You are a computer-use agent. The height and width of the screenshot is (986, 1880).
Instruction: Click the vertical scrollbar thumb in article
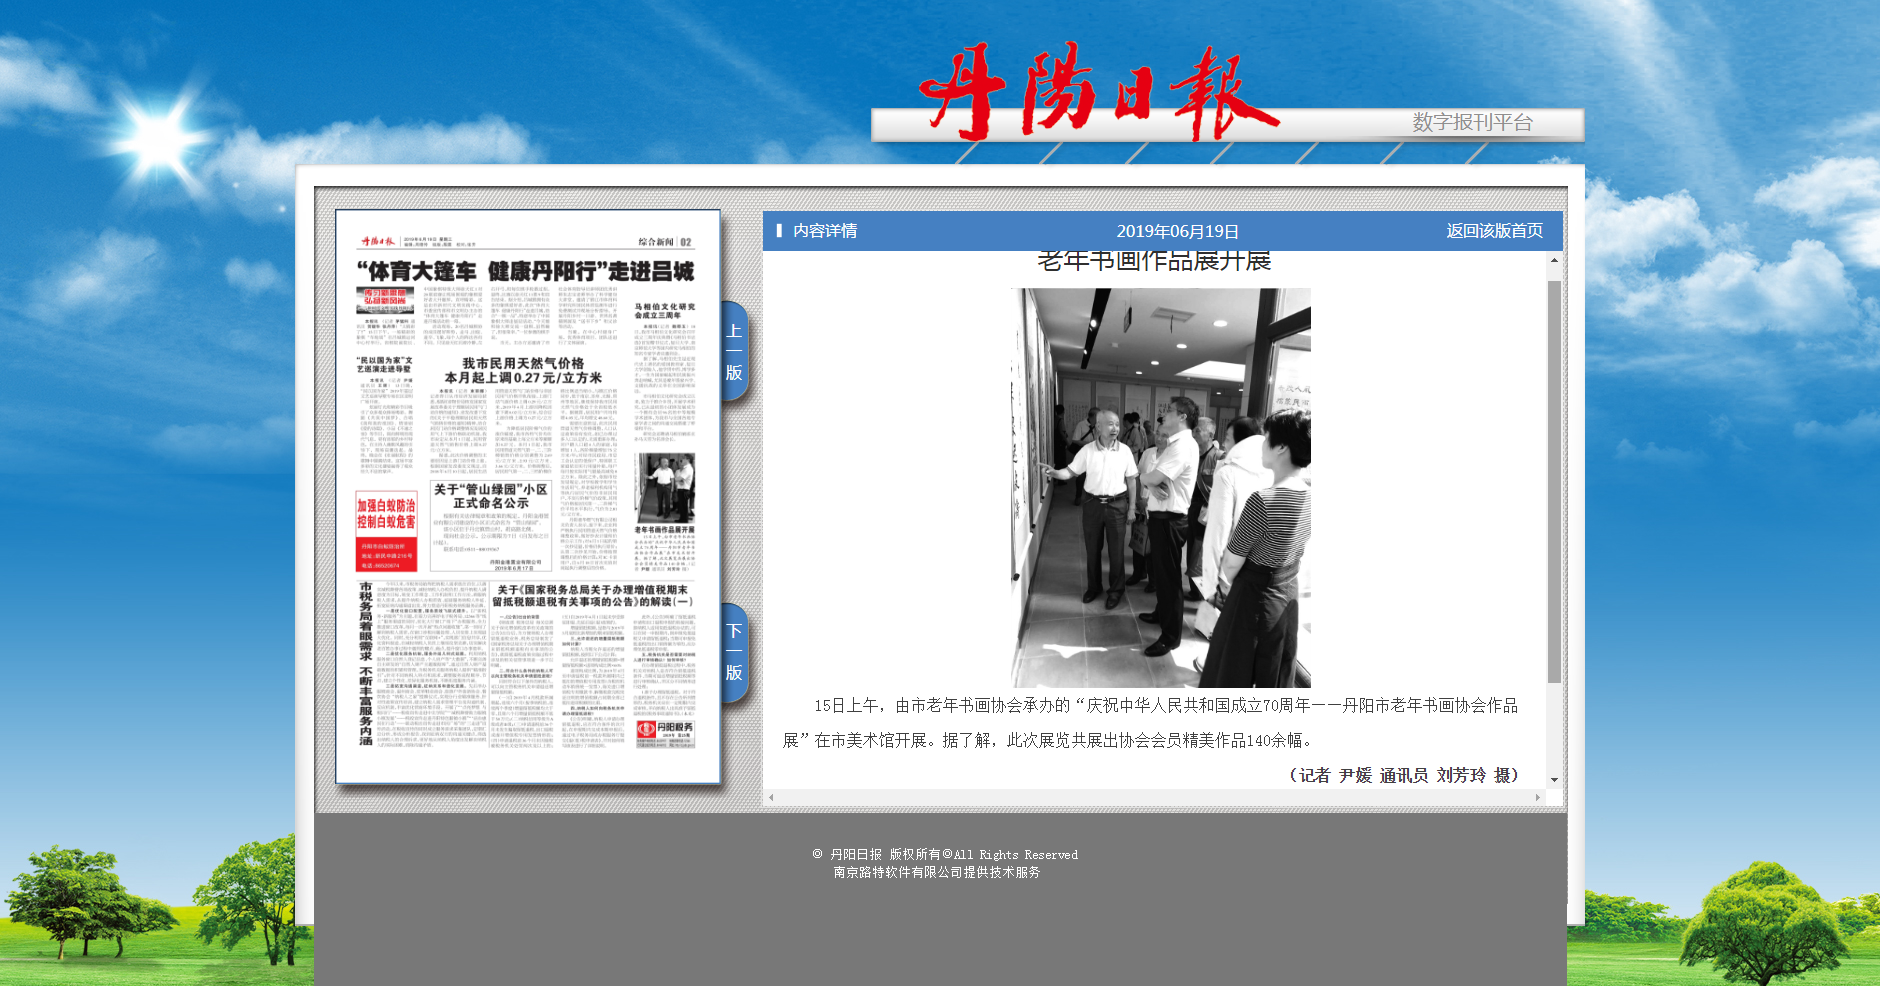click(x=1554, y=480)
